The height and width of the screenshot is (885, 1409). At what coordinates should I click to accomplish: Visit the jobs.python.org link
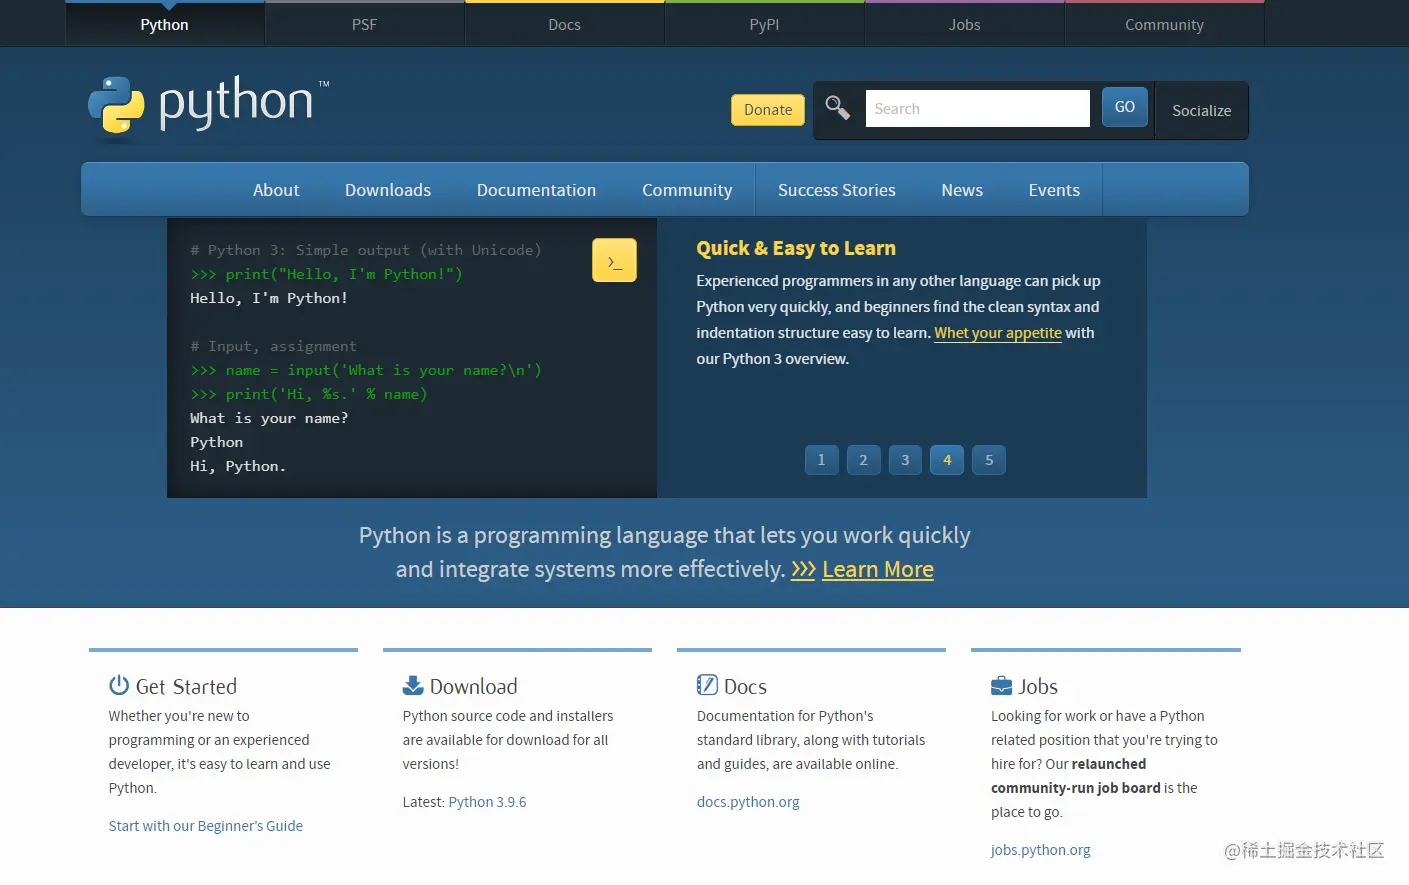coord(1041,850)
